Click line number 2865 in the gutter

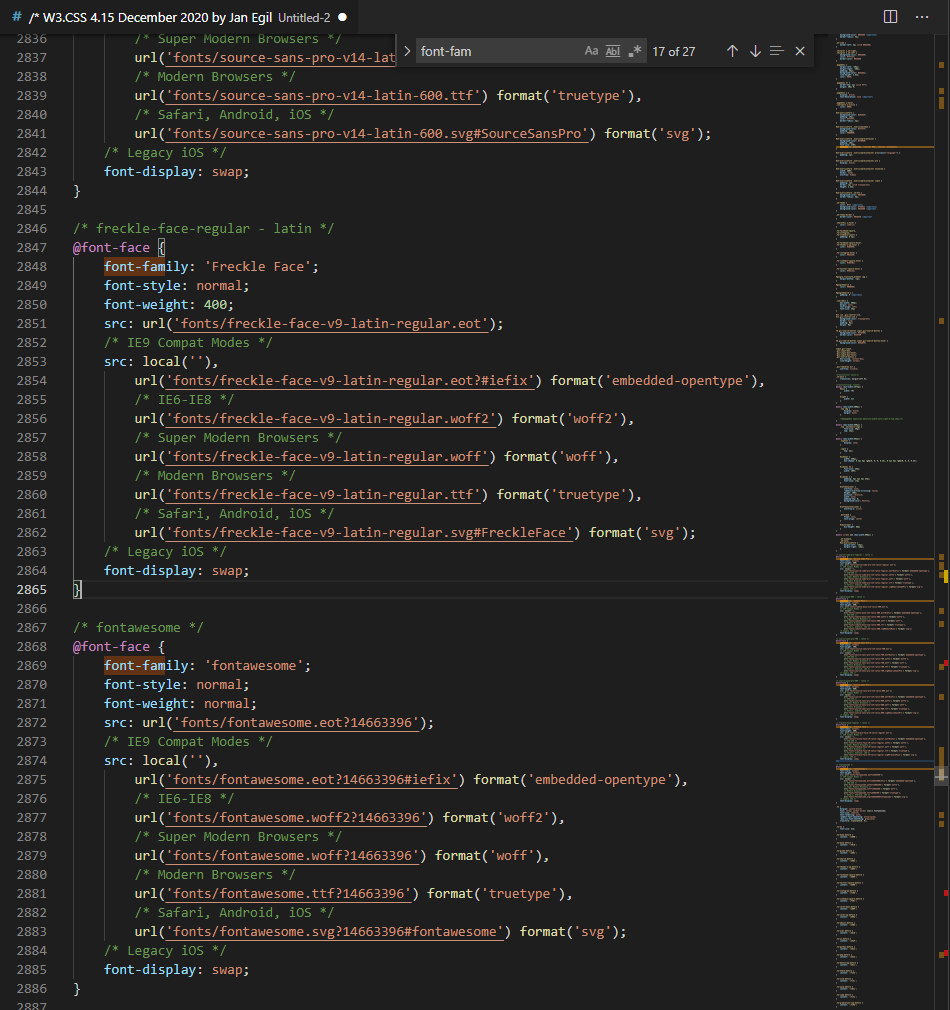point(32,590)
